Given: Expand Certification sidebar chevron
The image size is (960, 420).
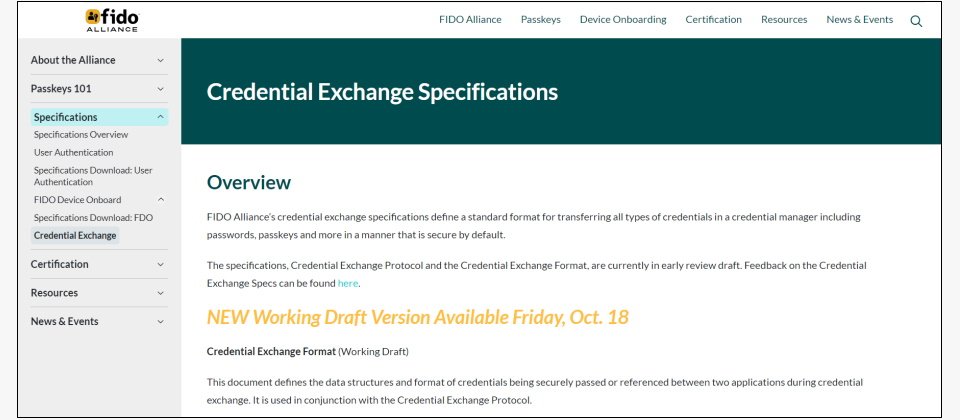Looking at the screenshot, I should pyautogui.click(x=160, y=264).
